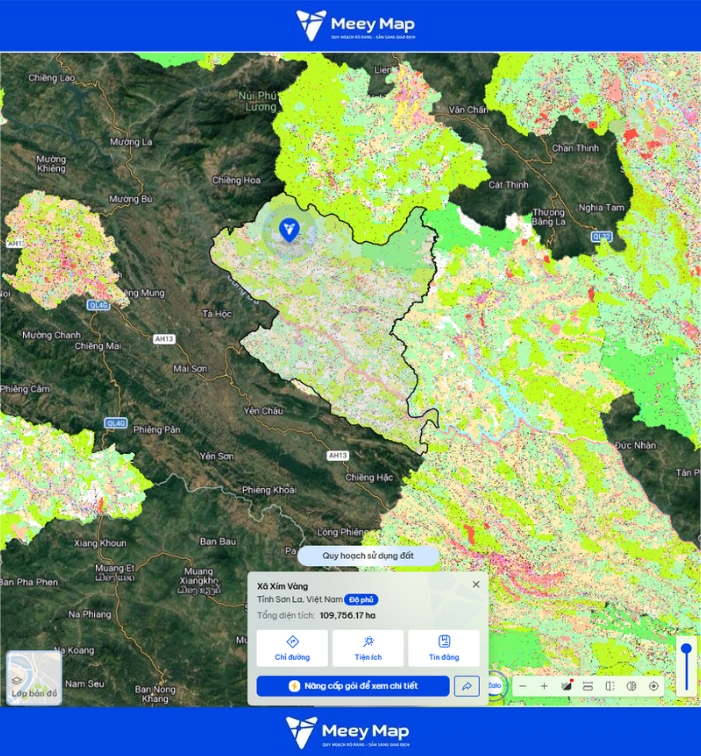Open the measure tool with red dot
701x756 pixels.
566,686
